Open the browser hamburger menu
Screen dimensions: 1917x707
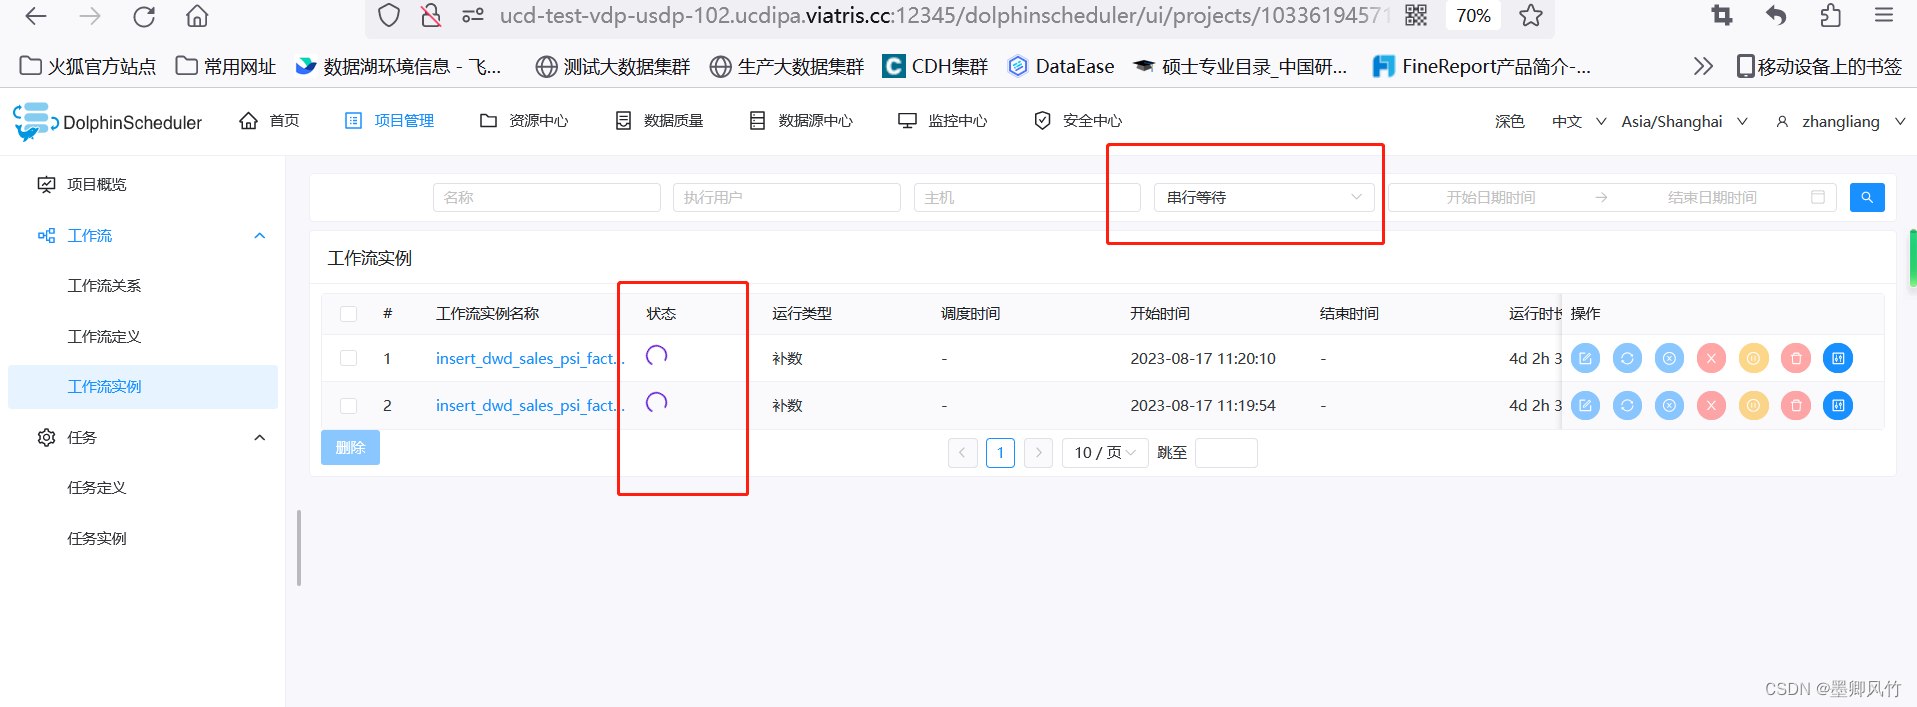(x=1884, y=15)
